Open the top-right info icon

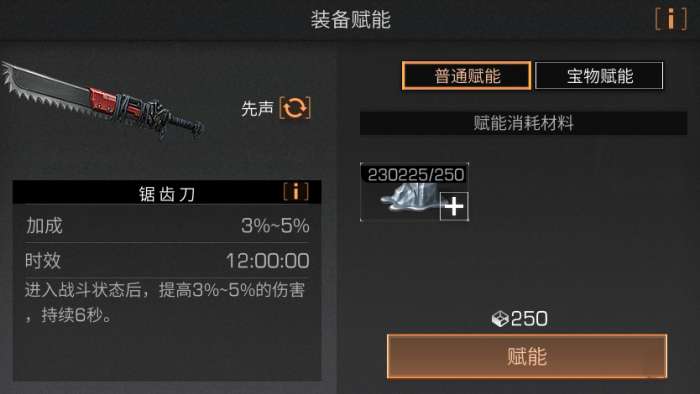pyautogui.click(x=671, y=20)
